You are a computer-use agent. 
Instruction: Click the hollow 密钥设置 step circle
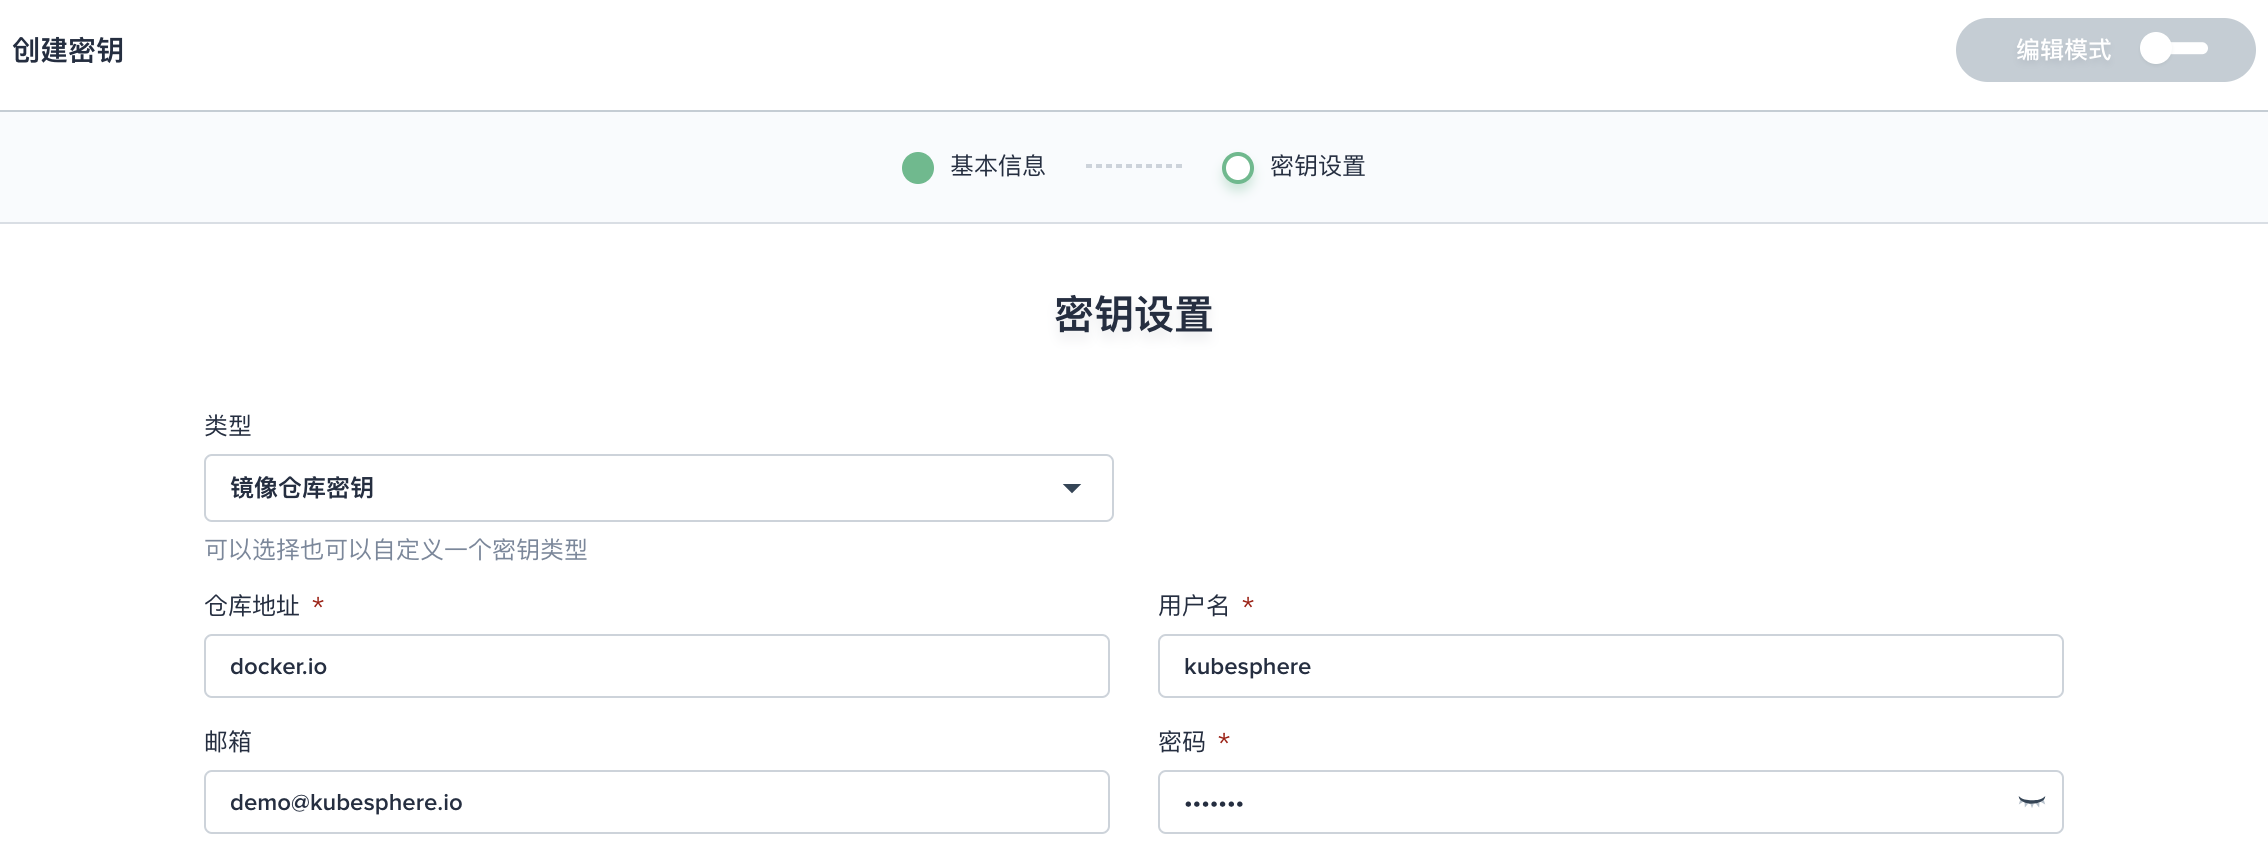[1237, 167]
